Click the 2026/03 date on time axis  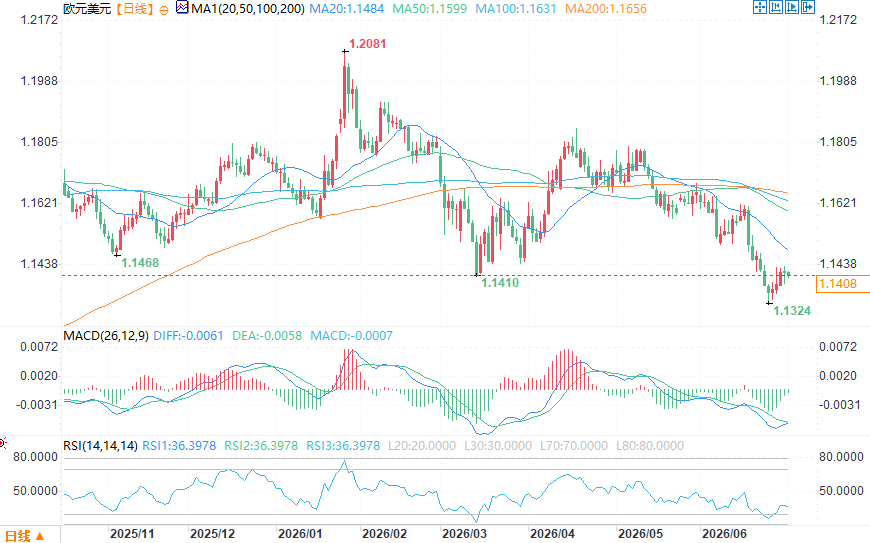(464, 534)
